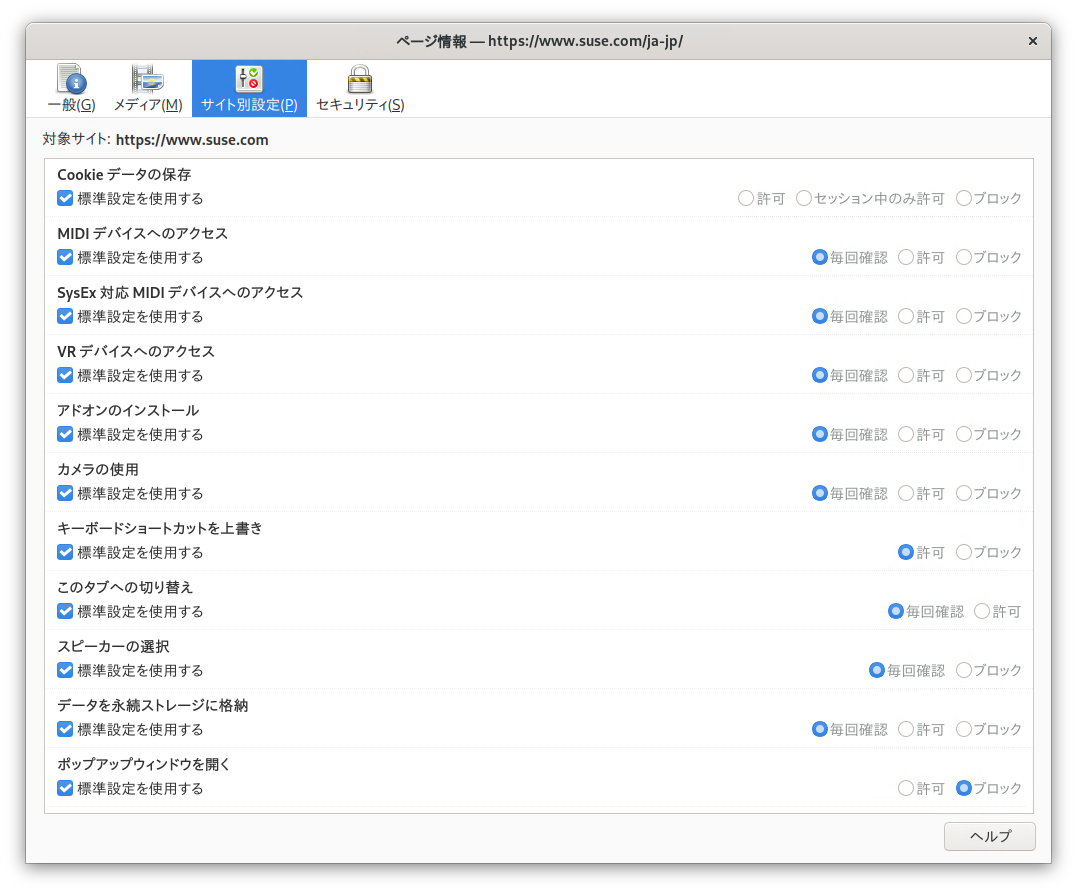
Task: Click the ヘルプ button
Action: 989,837
